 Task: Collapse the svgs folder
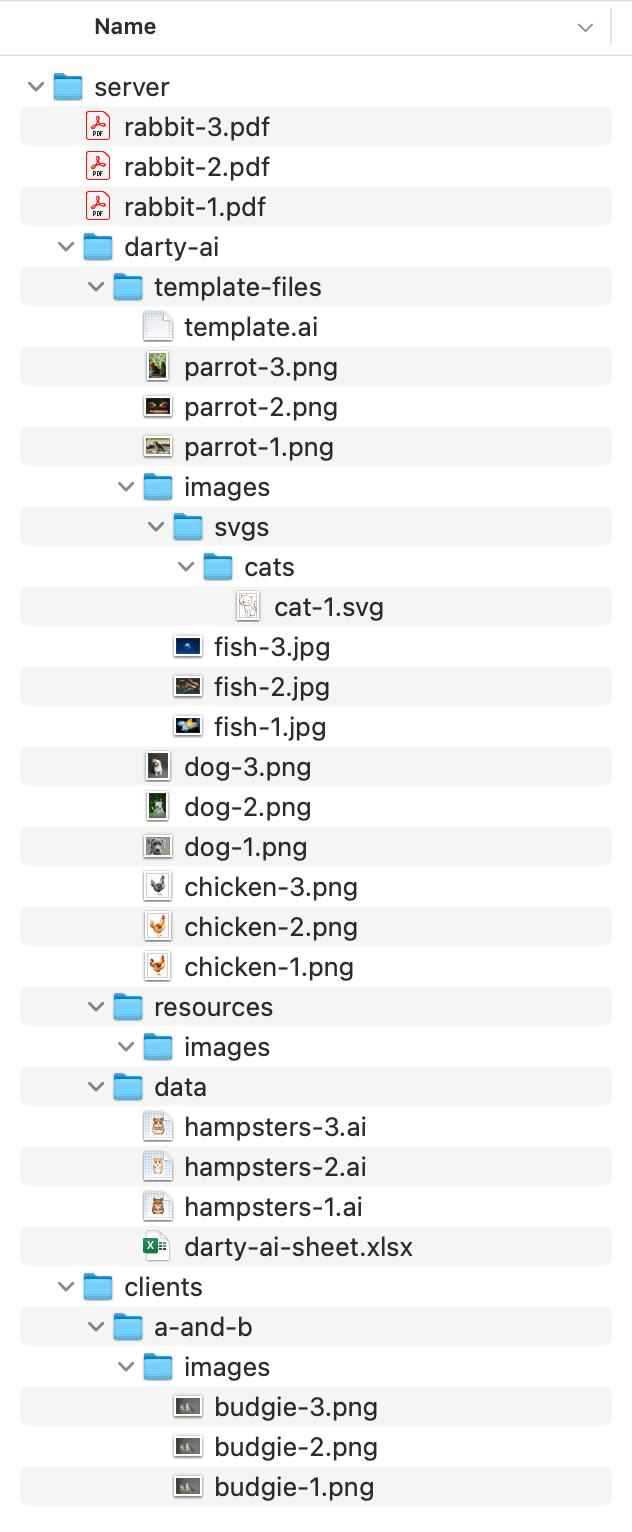pyautogui.click(x=156, y=526)
